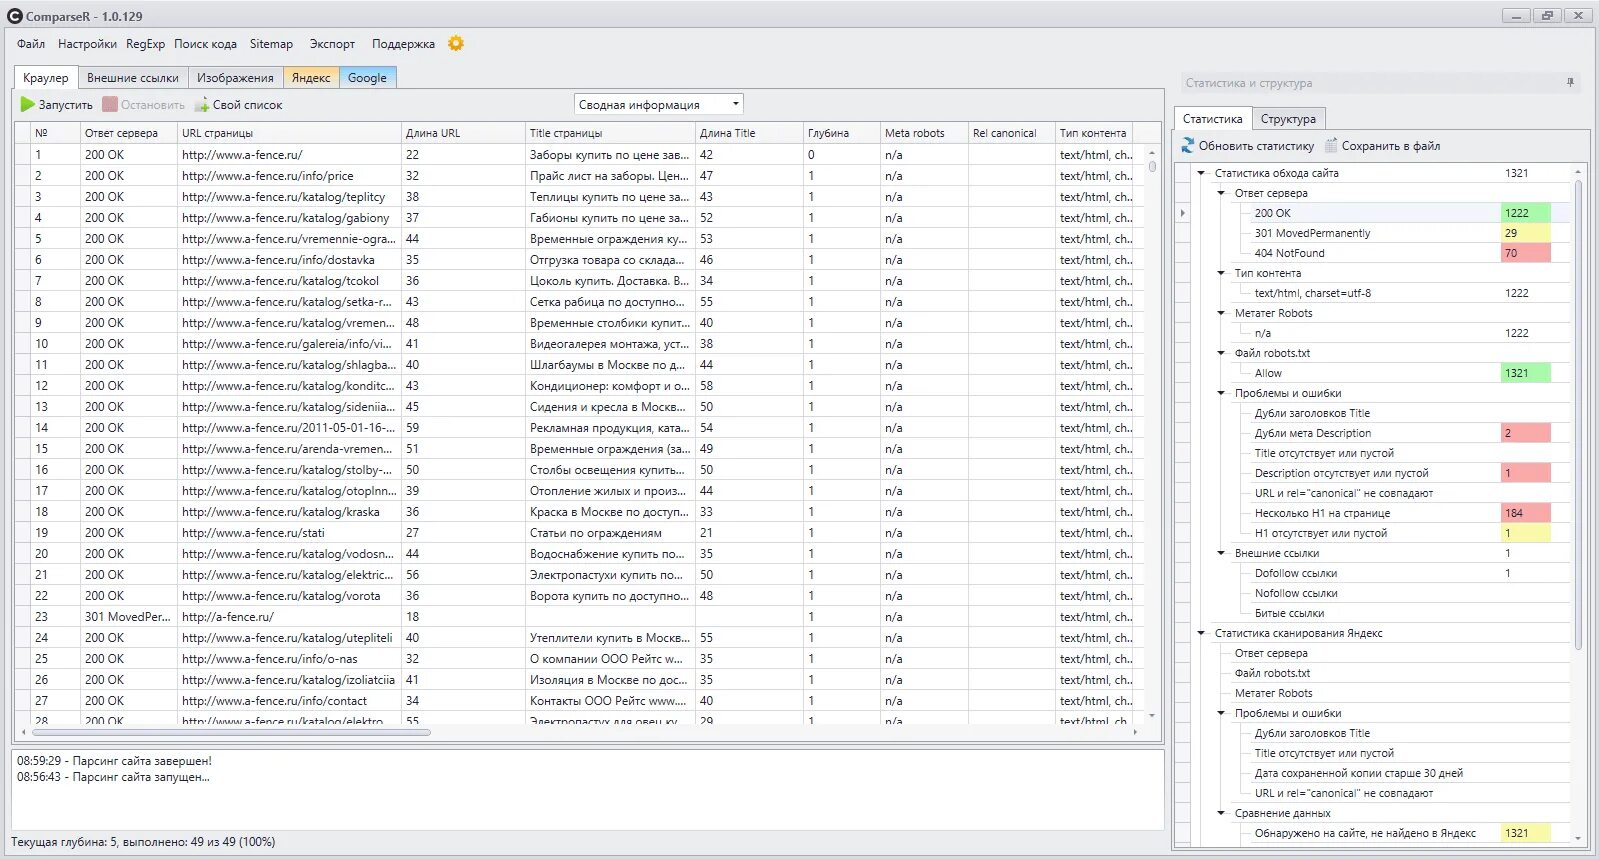Click the green Запустить play icon
Image resolution: width=1599 pixels, height=859 pixels.
[28, 104]
